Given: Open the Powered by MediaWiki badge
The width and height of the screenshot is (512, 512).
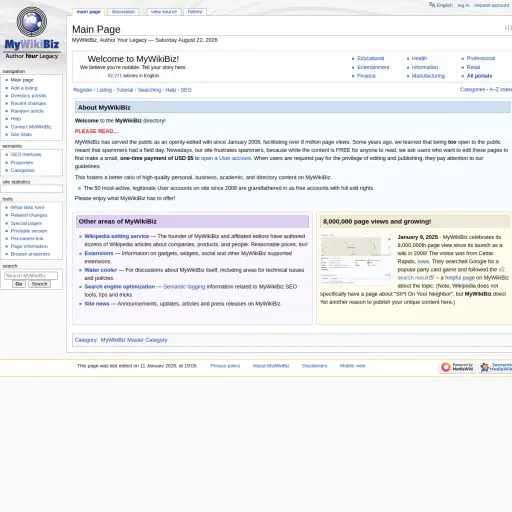Looking at the screenshot, I should pyautogui.click(x=457, y=367).
